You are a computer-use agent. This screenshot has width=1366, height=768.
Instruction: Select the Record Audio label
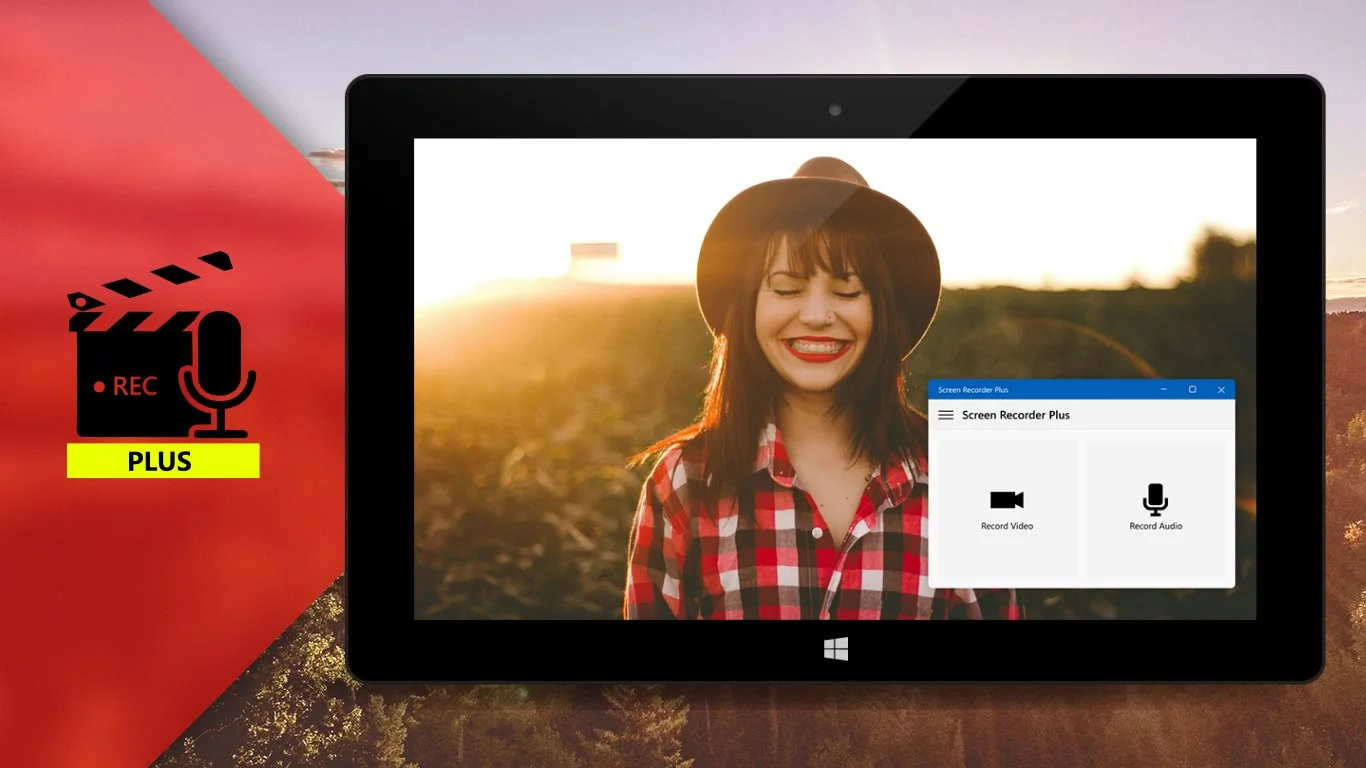pyautogui.click(x=1156, y=526)
